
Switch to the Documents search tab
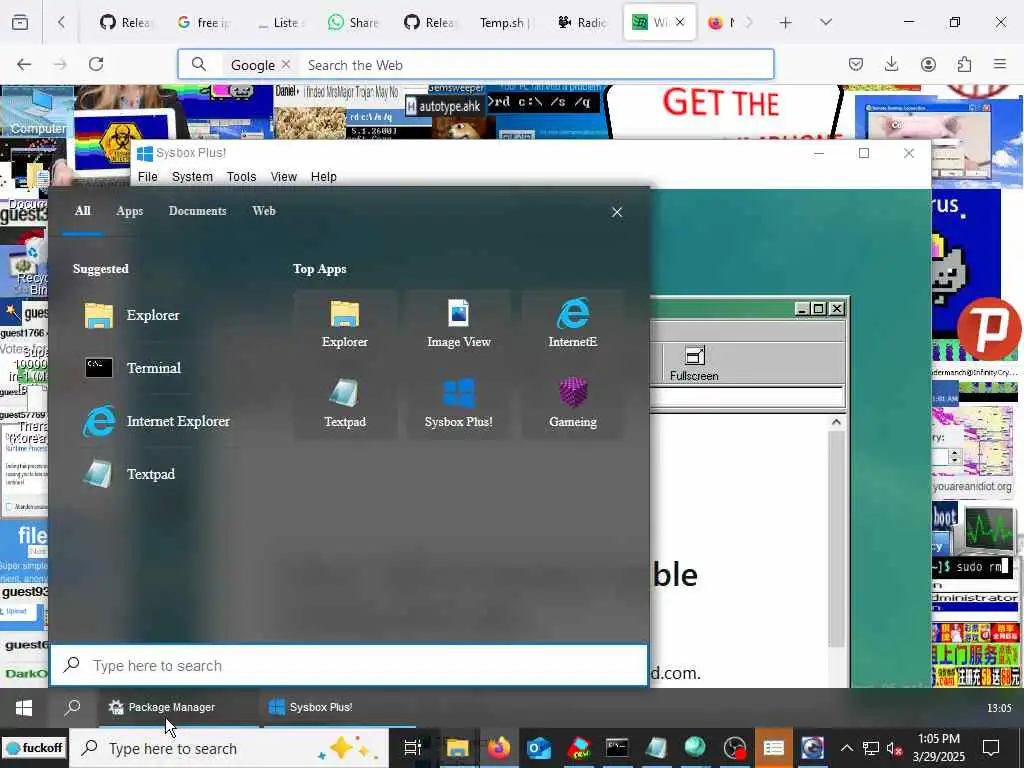coord(197,211)
